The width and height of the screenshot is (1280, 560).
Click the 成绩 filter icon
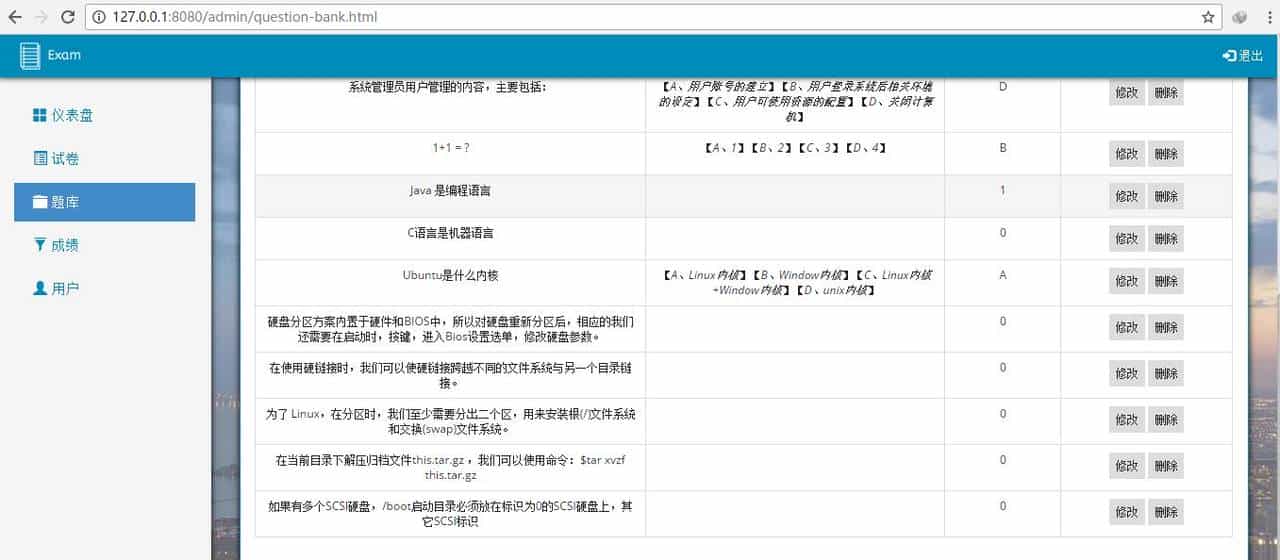(x=40, y=245)
